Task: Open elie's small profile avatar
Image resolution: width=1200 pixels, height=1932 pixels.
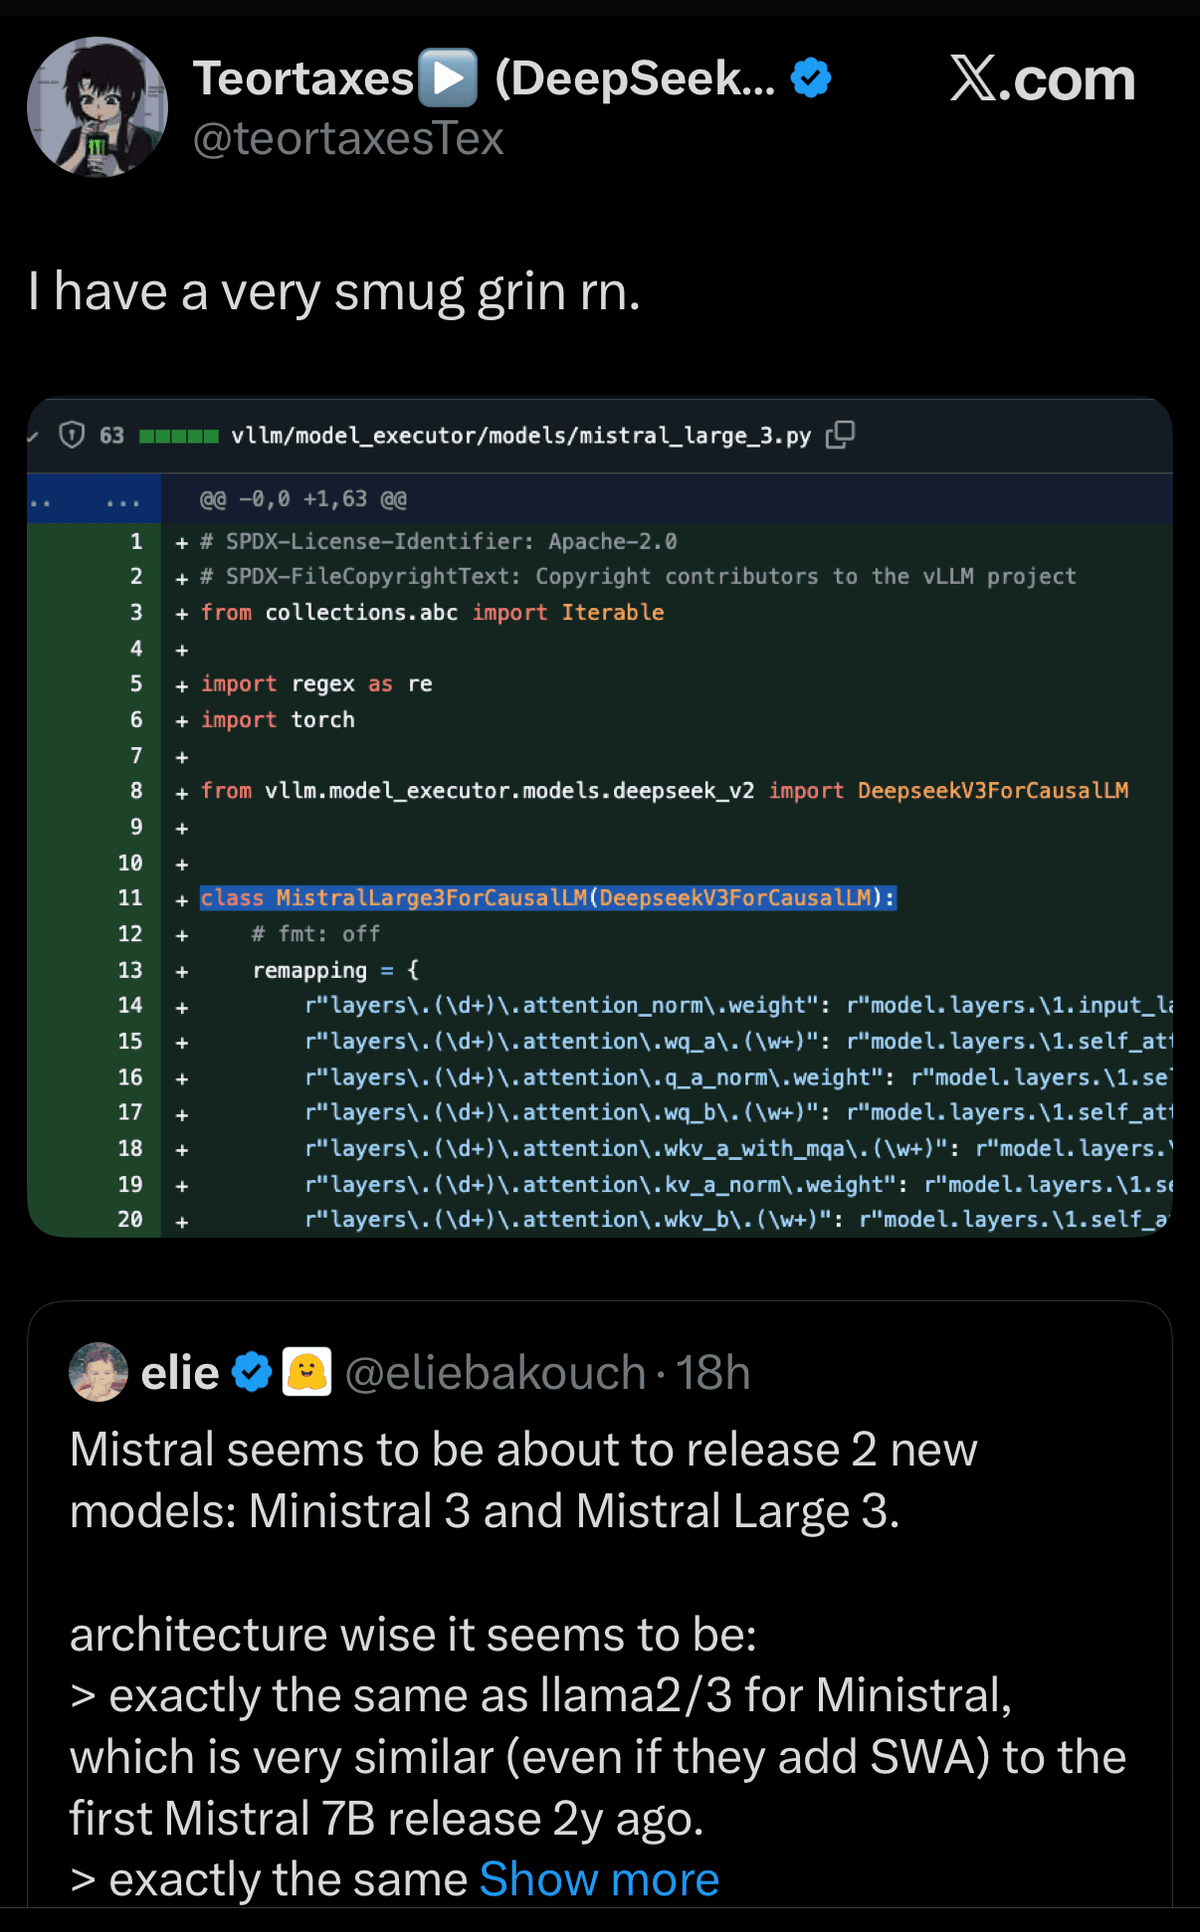Action: tap(98, 1372)
